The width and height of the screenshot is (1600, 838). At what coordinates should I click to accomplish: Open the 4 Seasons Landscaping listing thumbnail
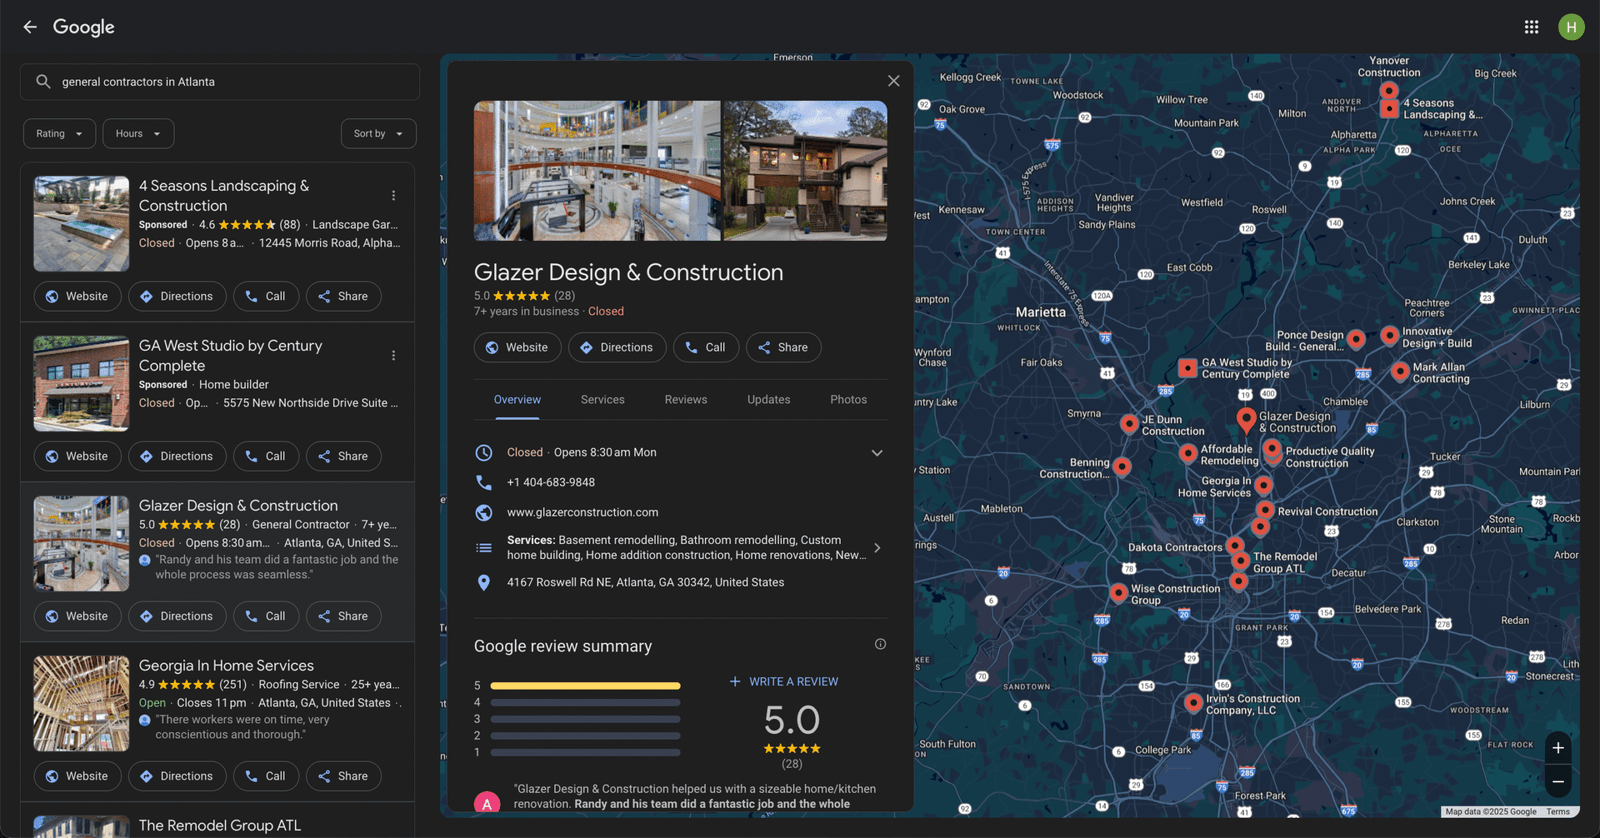coord(81,224)
